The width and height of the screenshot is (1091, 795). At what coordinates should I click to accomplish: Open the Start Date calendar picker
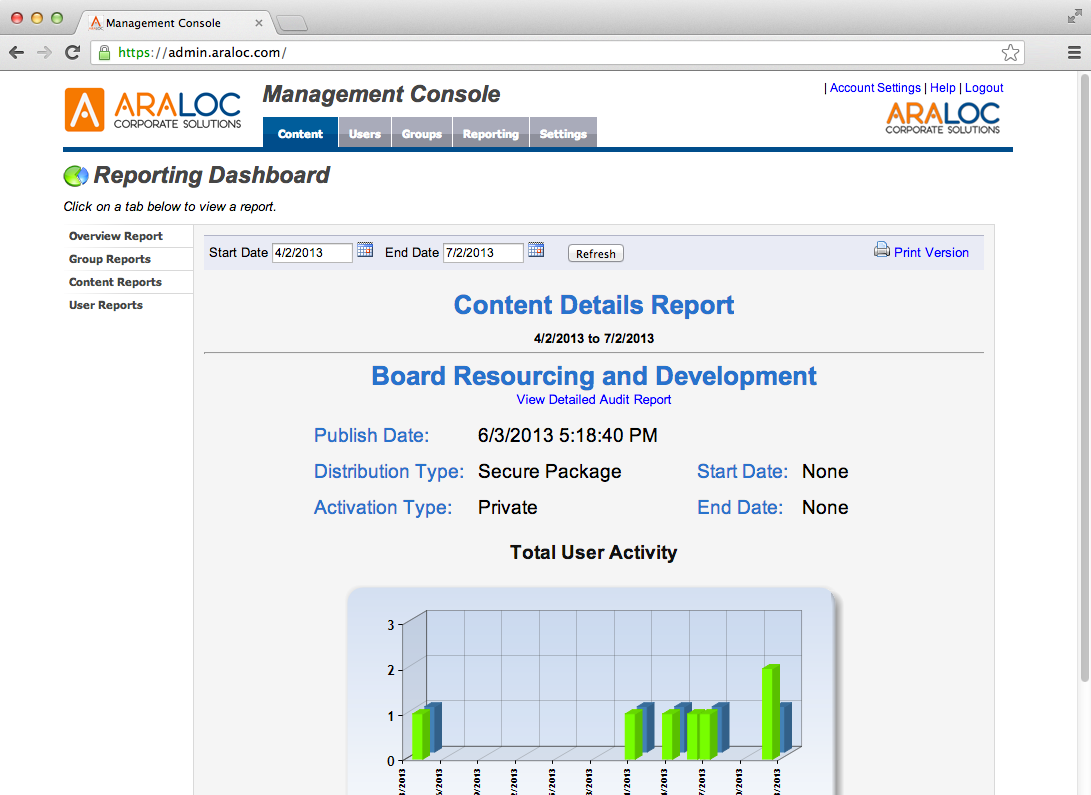[365, 251]
